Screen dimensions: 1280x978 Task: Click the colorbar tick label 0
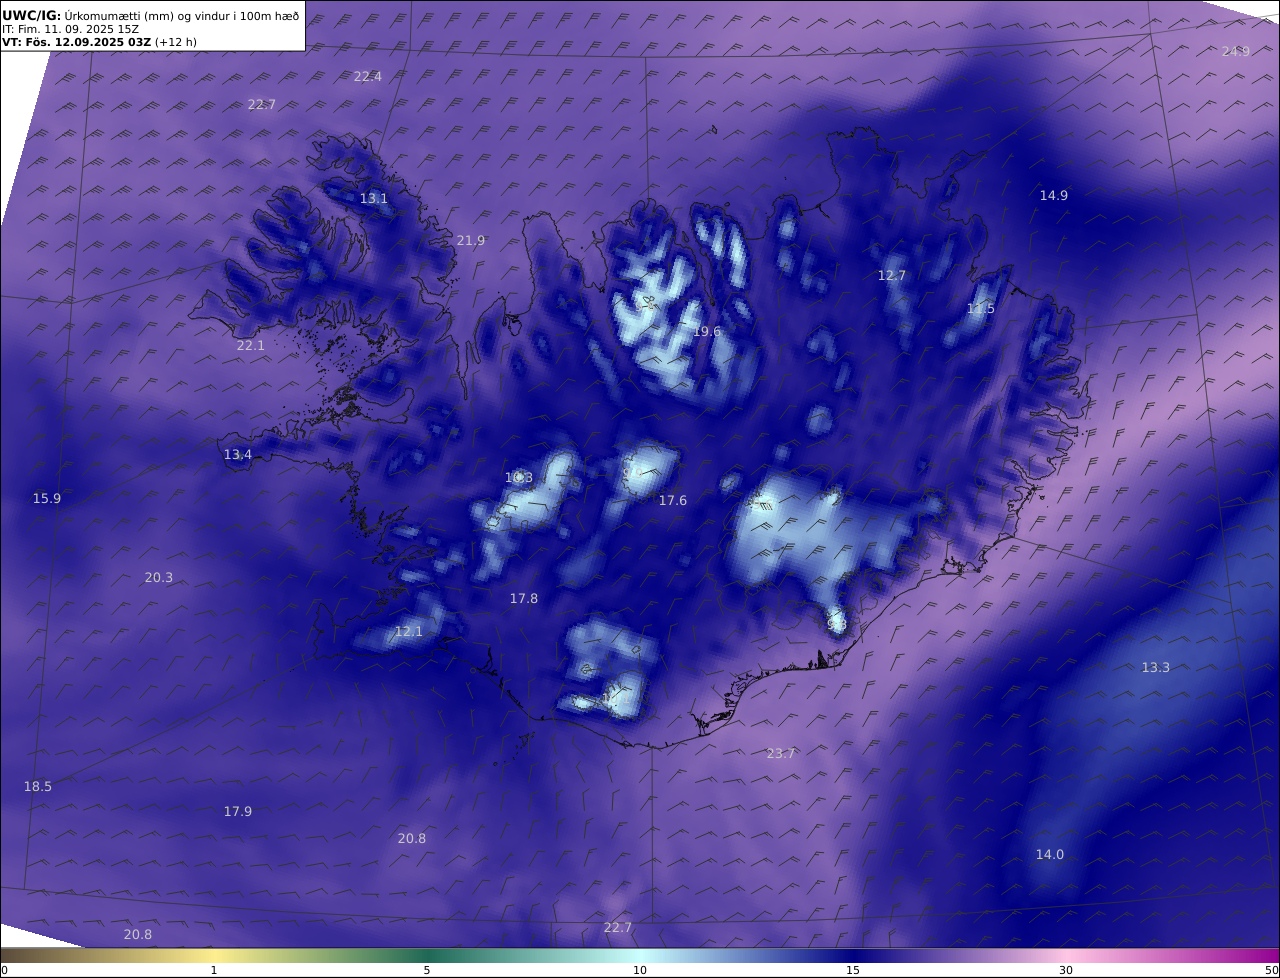(4, 970)
